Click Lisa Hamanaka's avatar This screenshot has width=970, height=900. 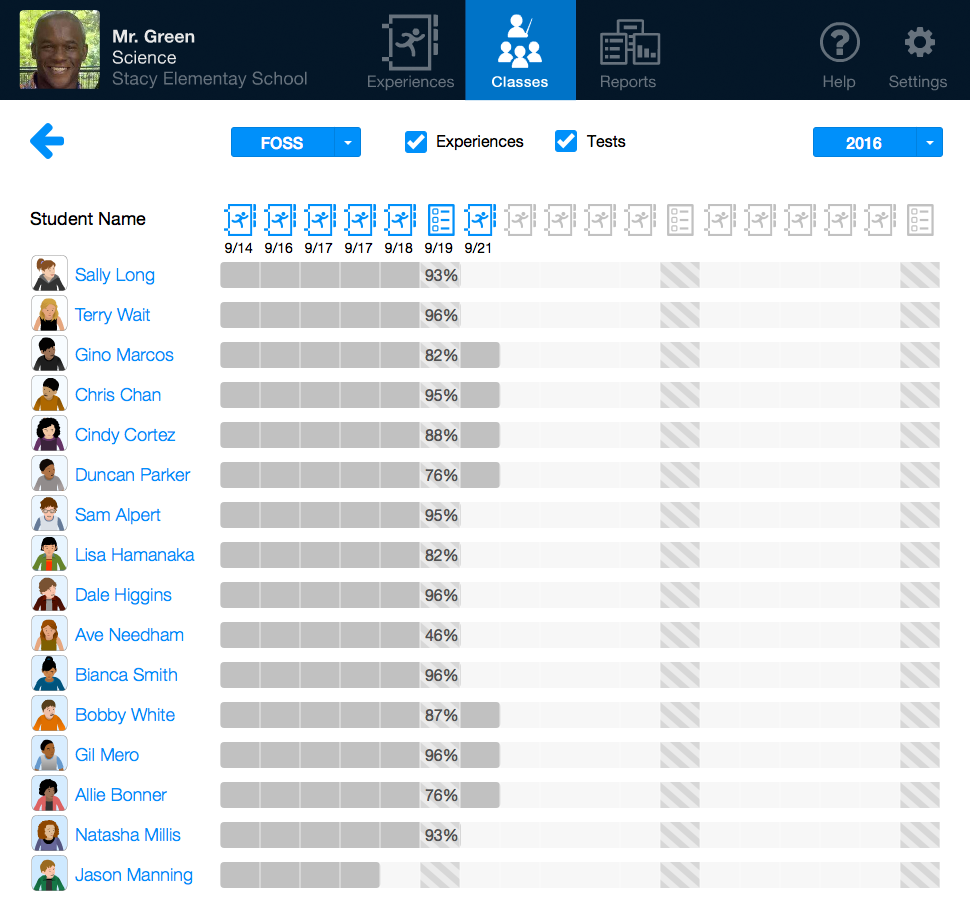click(x=49, y=554)
